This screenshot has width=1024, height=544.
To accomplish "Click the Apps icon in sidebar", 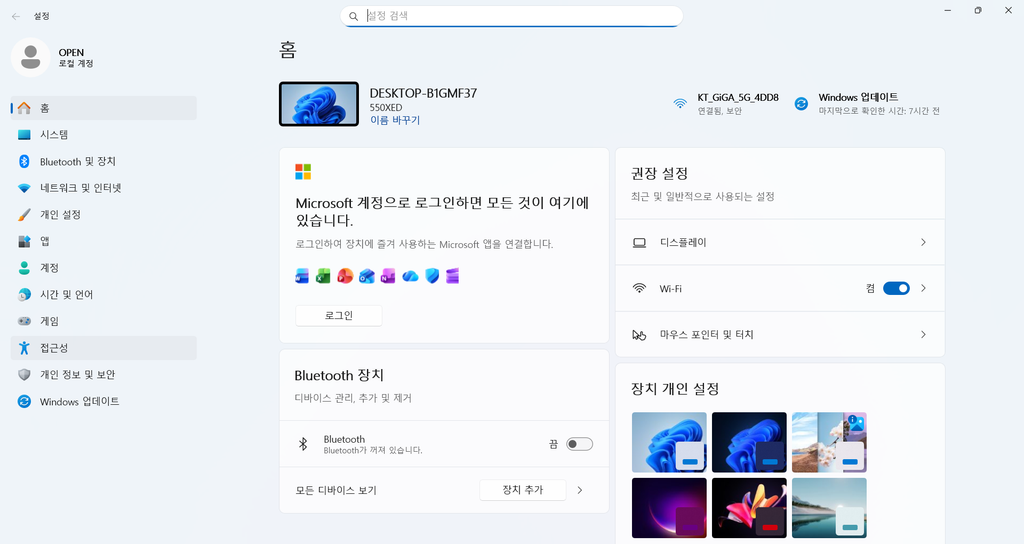I will (x=24, y=242).
